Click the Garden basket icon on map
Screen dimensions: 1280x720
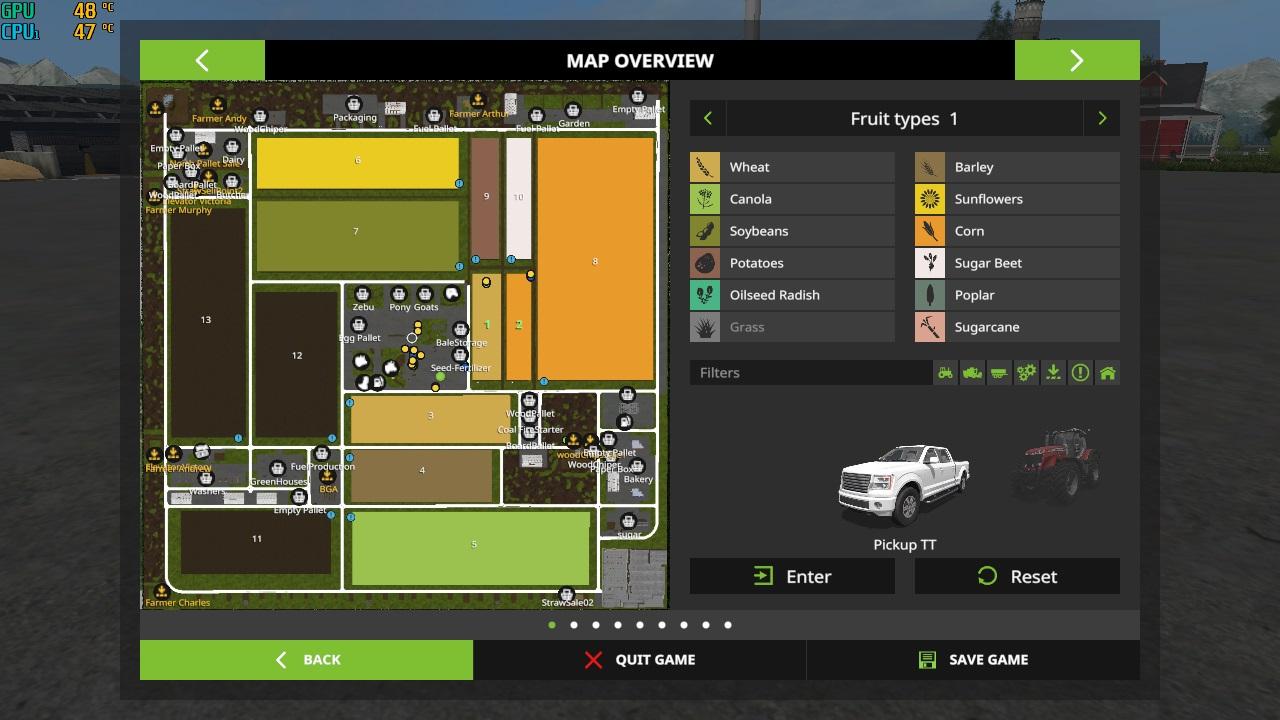point(573,111)
